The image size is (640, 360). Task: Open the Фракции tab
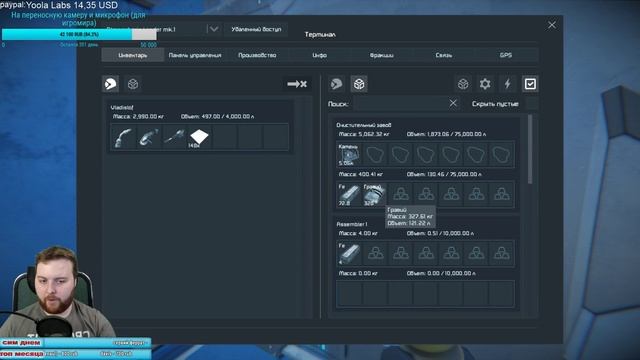click(382, 55)
